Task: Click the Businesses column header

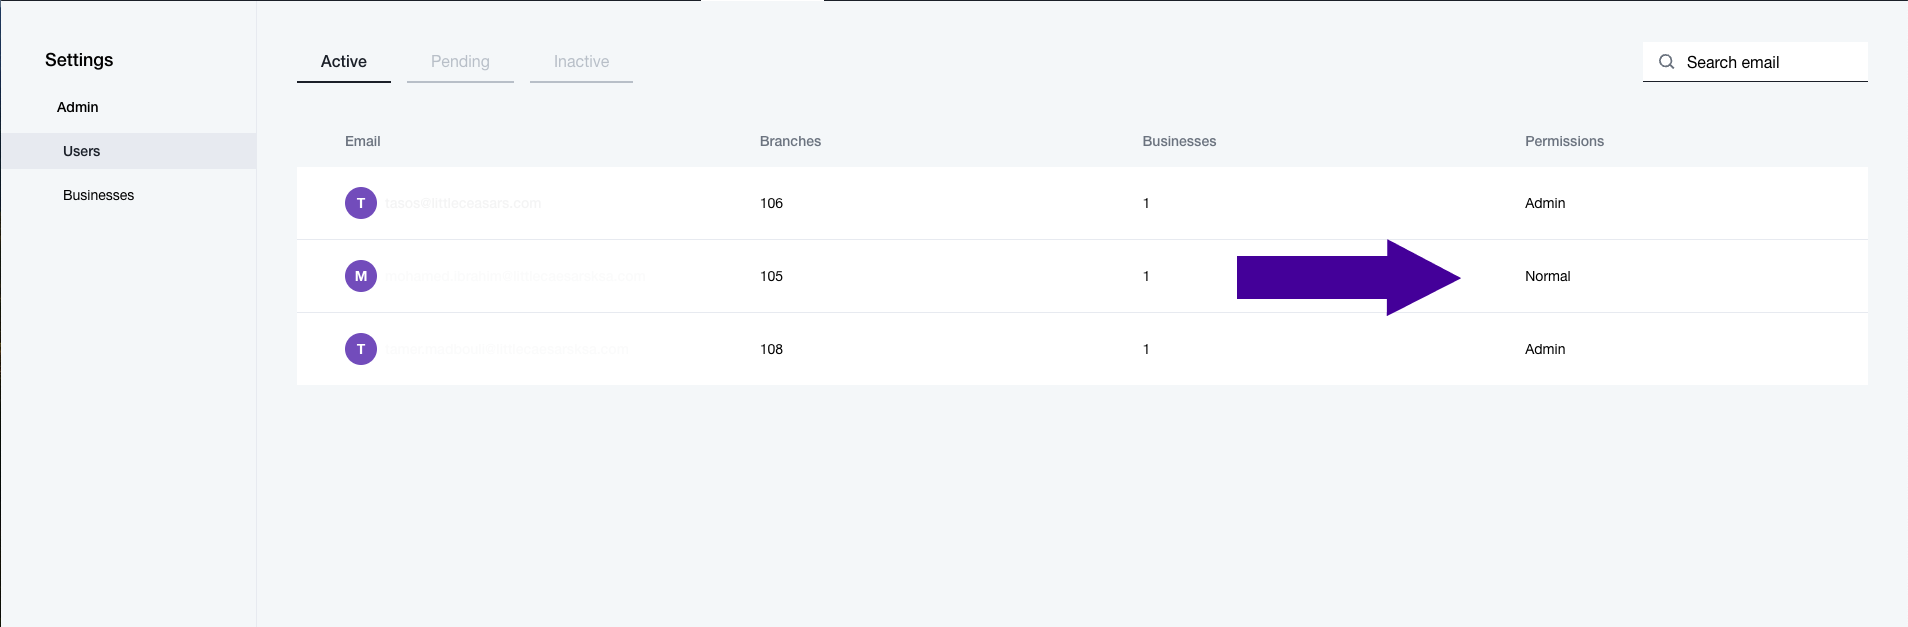Action: 1178,141
